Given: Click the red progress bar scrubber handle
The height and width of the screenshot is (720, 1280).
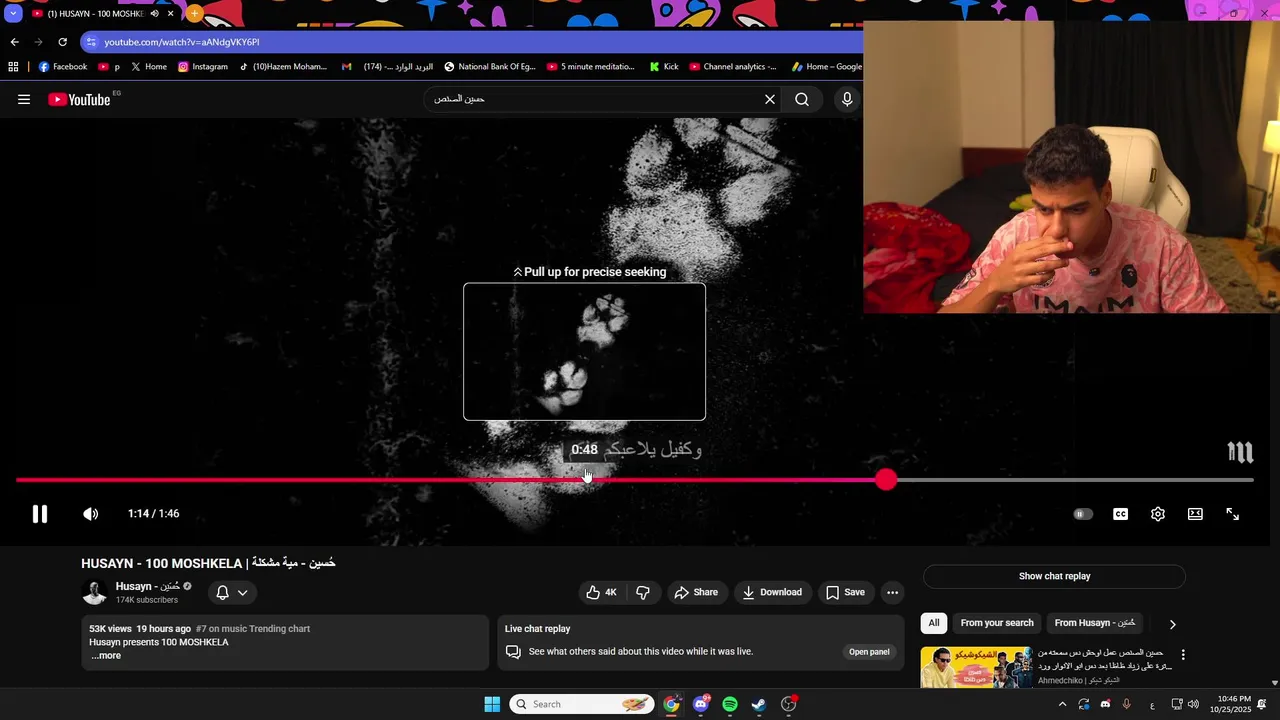Looking at the screenshot, I should coord(886,480).
